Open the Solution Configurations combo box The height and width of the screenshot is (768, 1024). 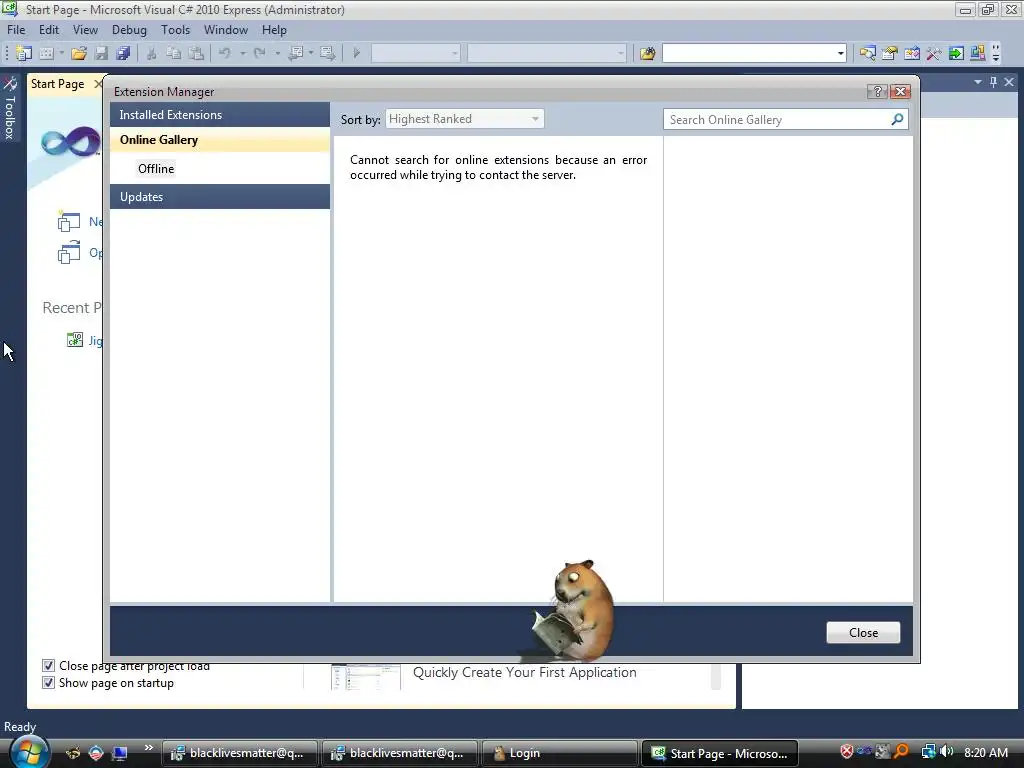point(416,53)
